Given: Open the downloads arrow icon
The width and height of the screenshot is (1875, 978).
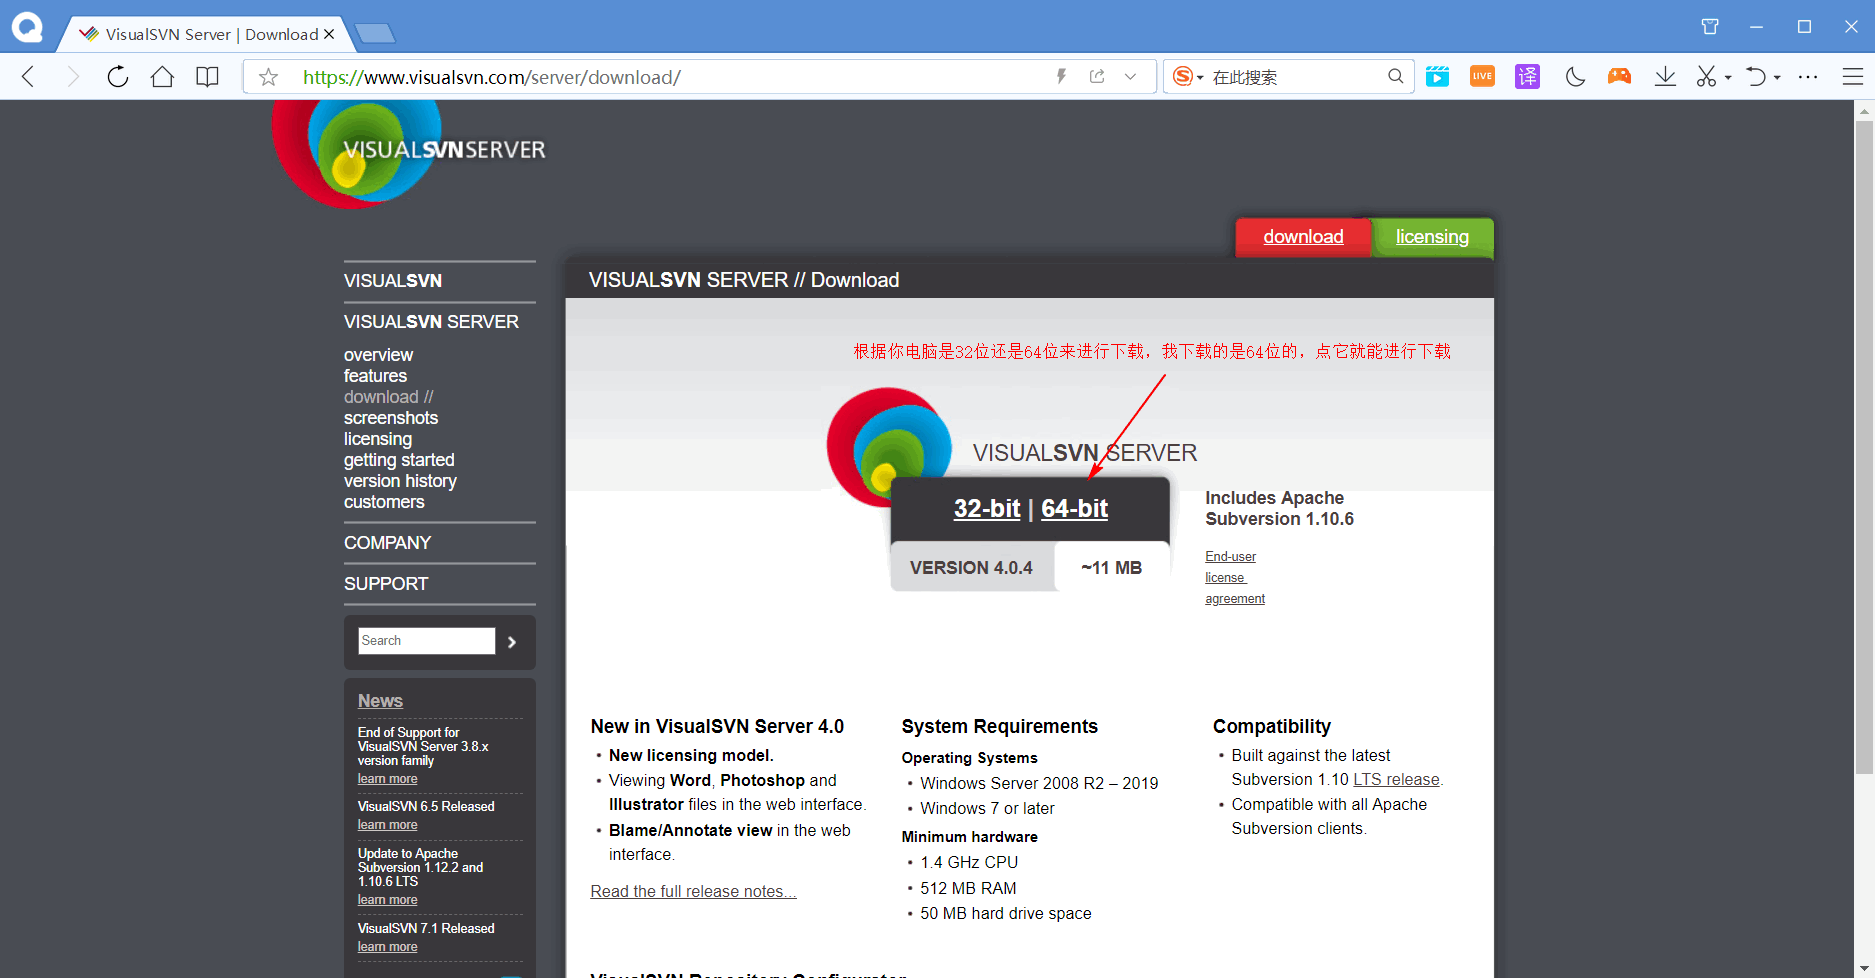Looking at the screenshot, I should 1665,77.
